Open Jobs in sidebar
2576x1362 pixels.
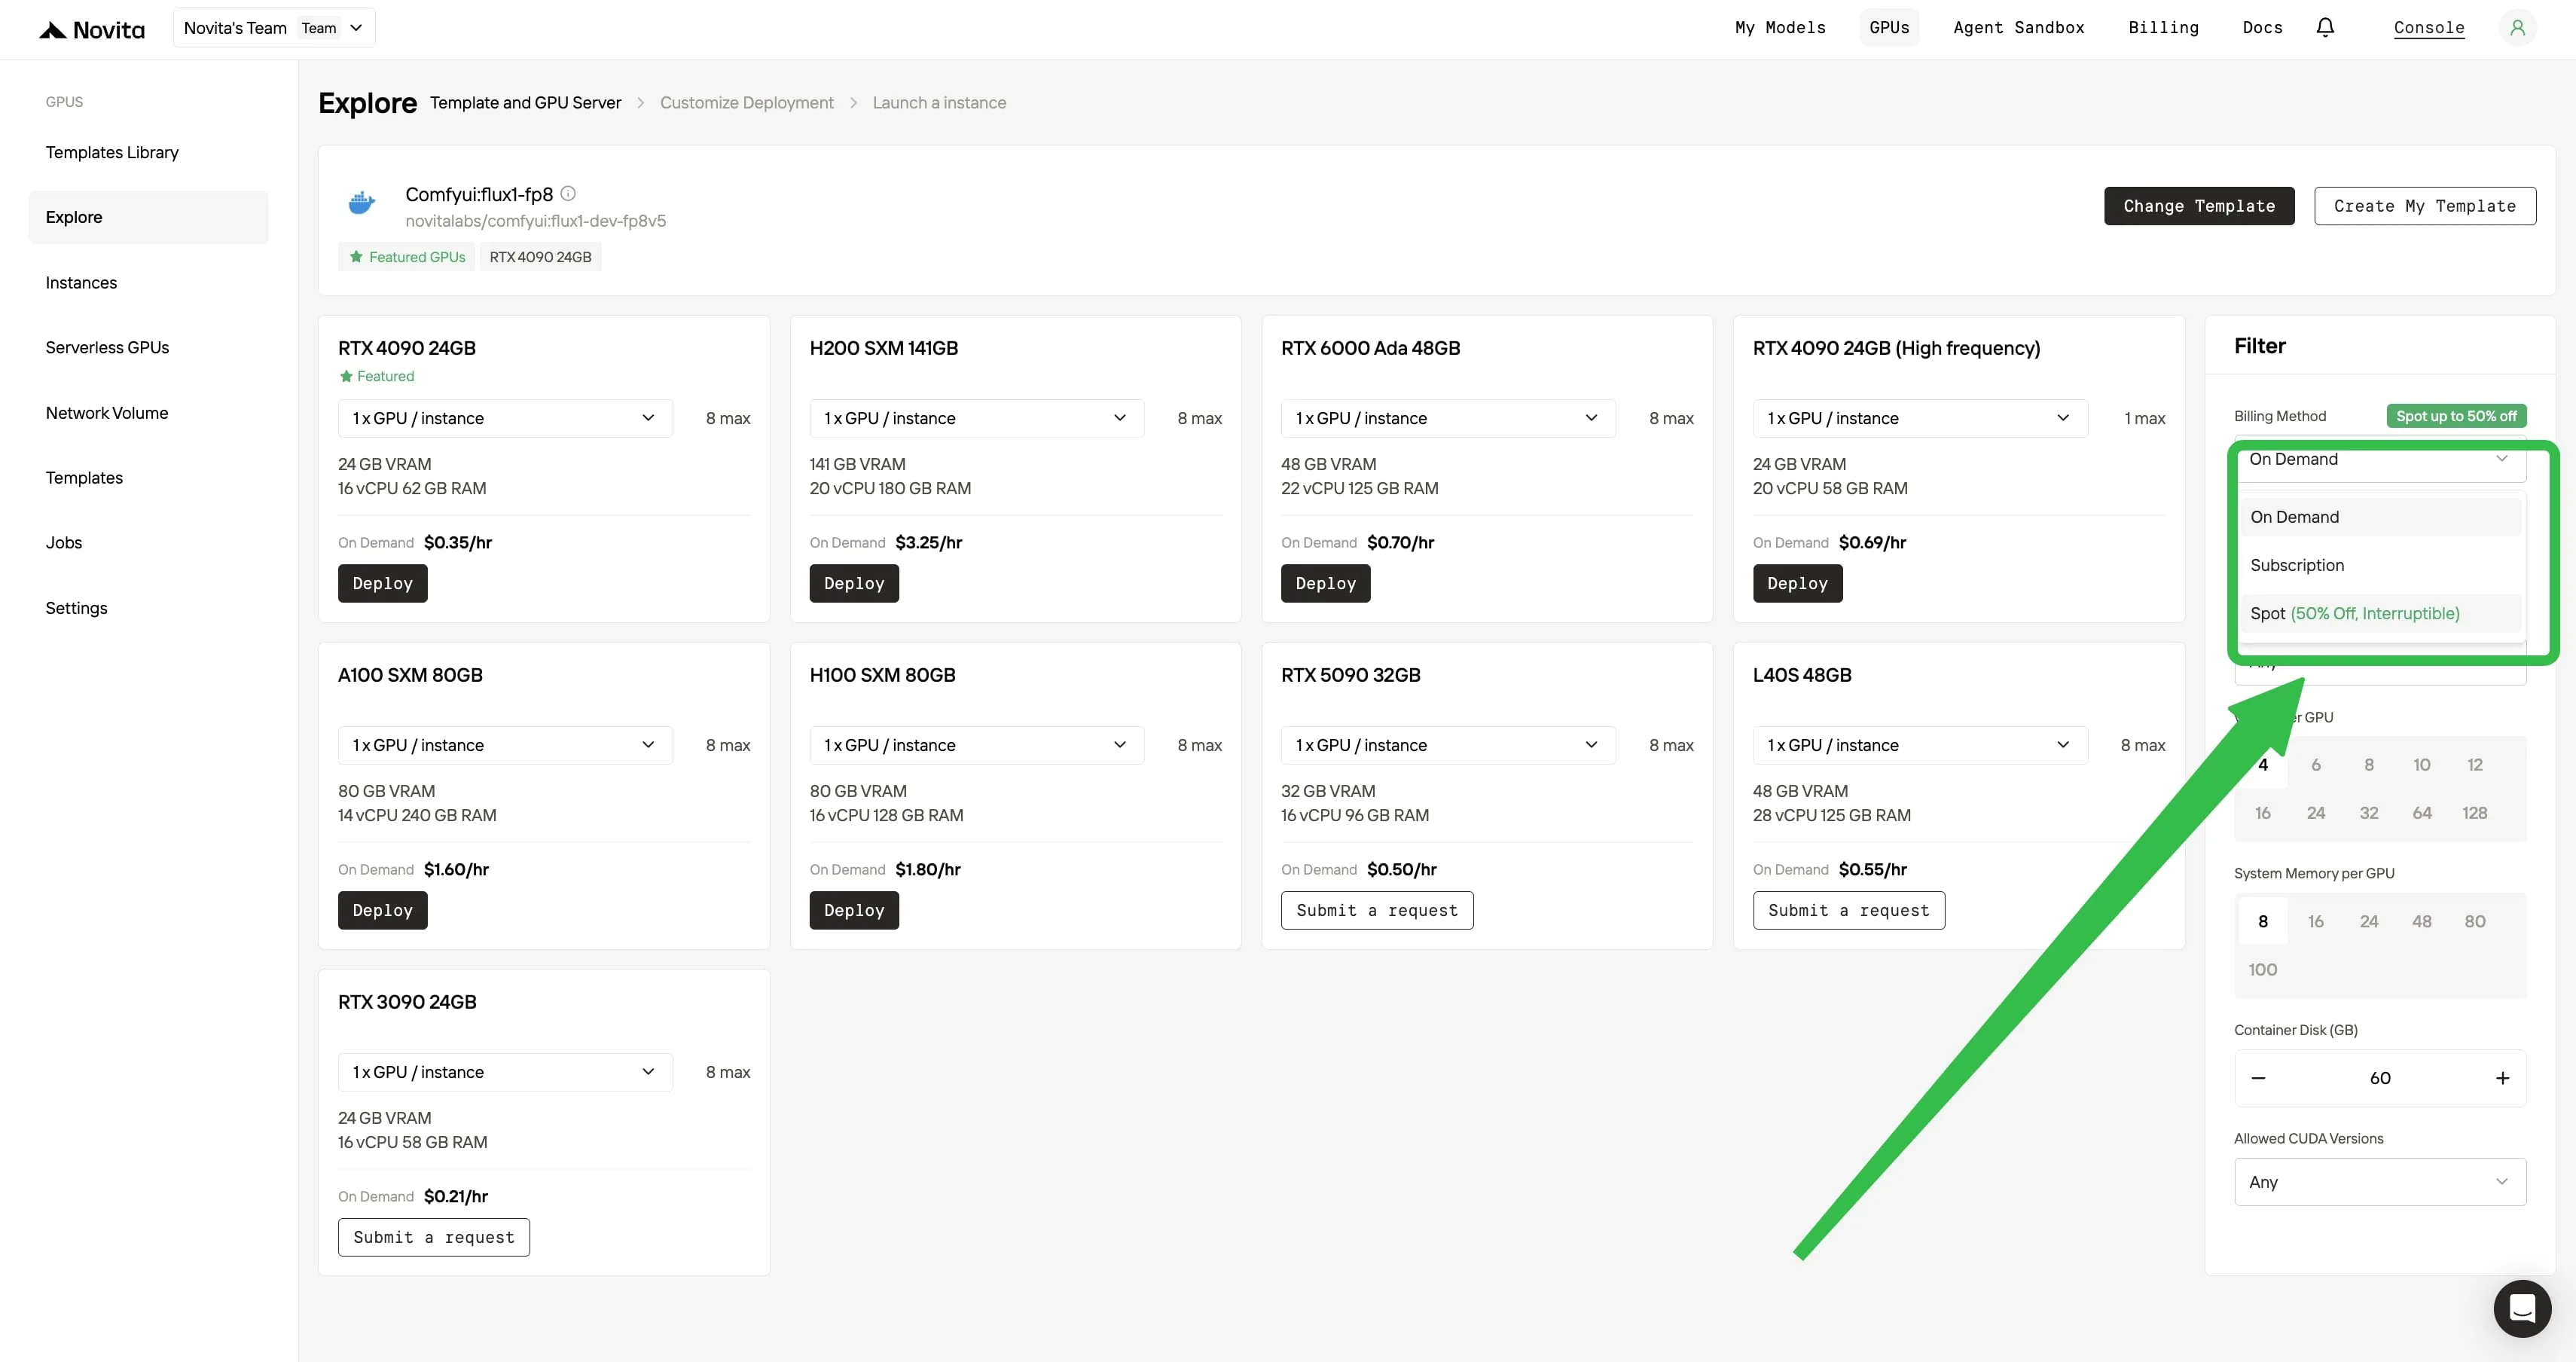point(148,543)
